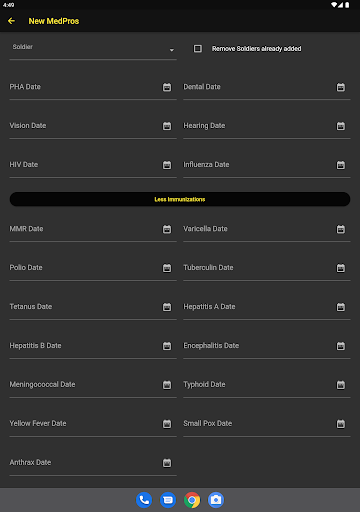
Task: Open calendar picker for Tetanus Date
Action: [167, 307]
